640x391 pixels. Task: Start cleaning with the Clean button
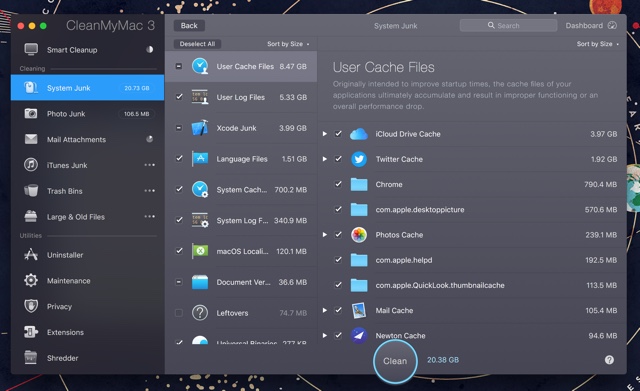[395, 361]
